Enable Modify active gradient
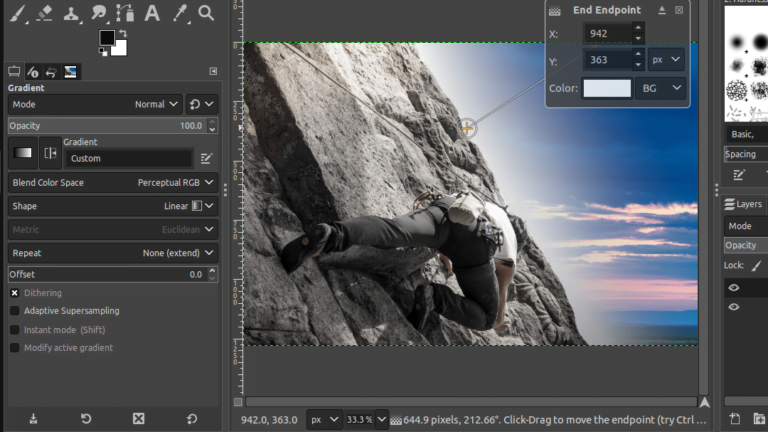This screenshot has height=432, width=768. click(x=15, y=348)
